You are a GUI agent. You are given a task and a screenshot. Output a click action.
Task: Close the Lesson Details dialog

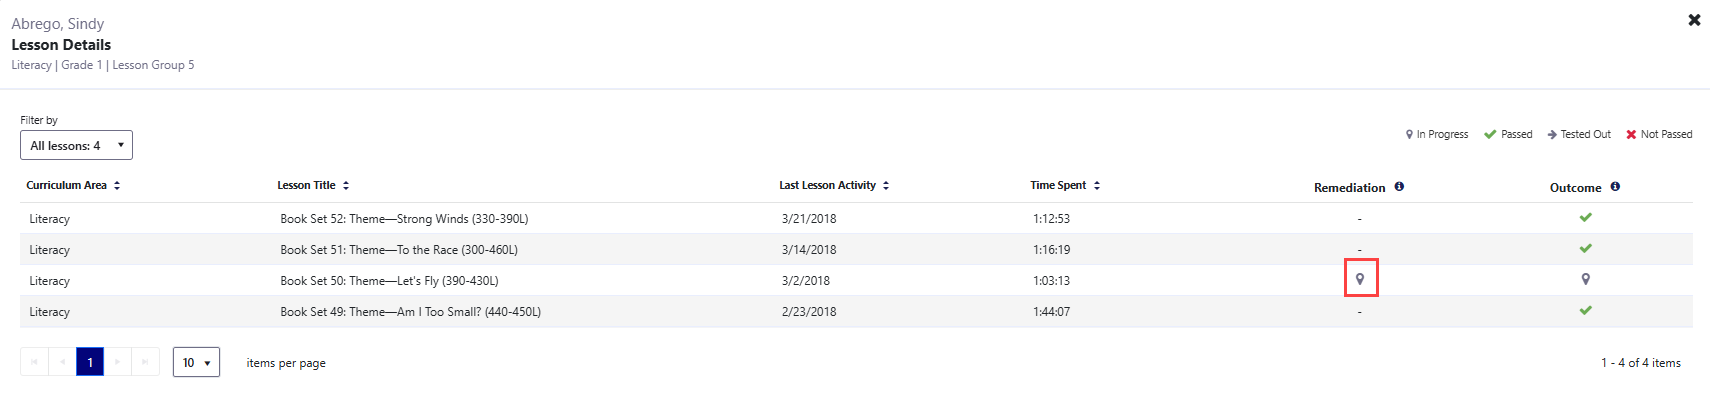point(1694,20)
